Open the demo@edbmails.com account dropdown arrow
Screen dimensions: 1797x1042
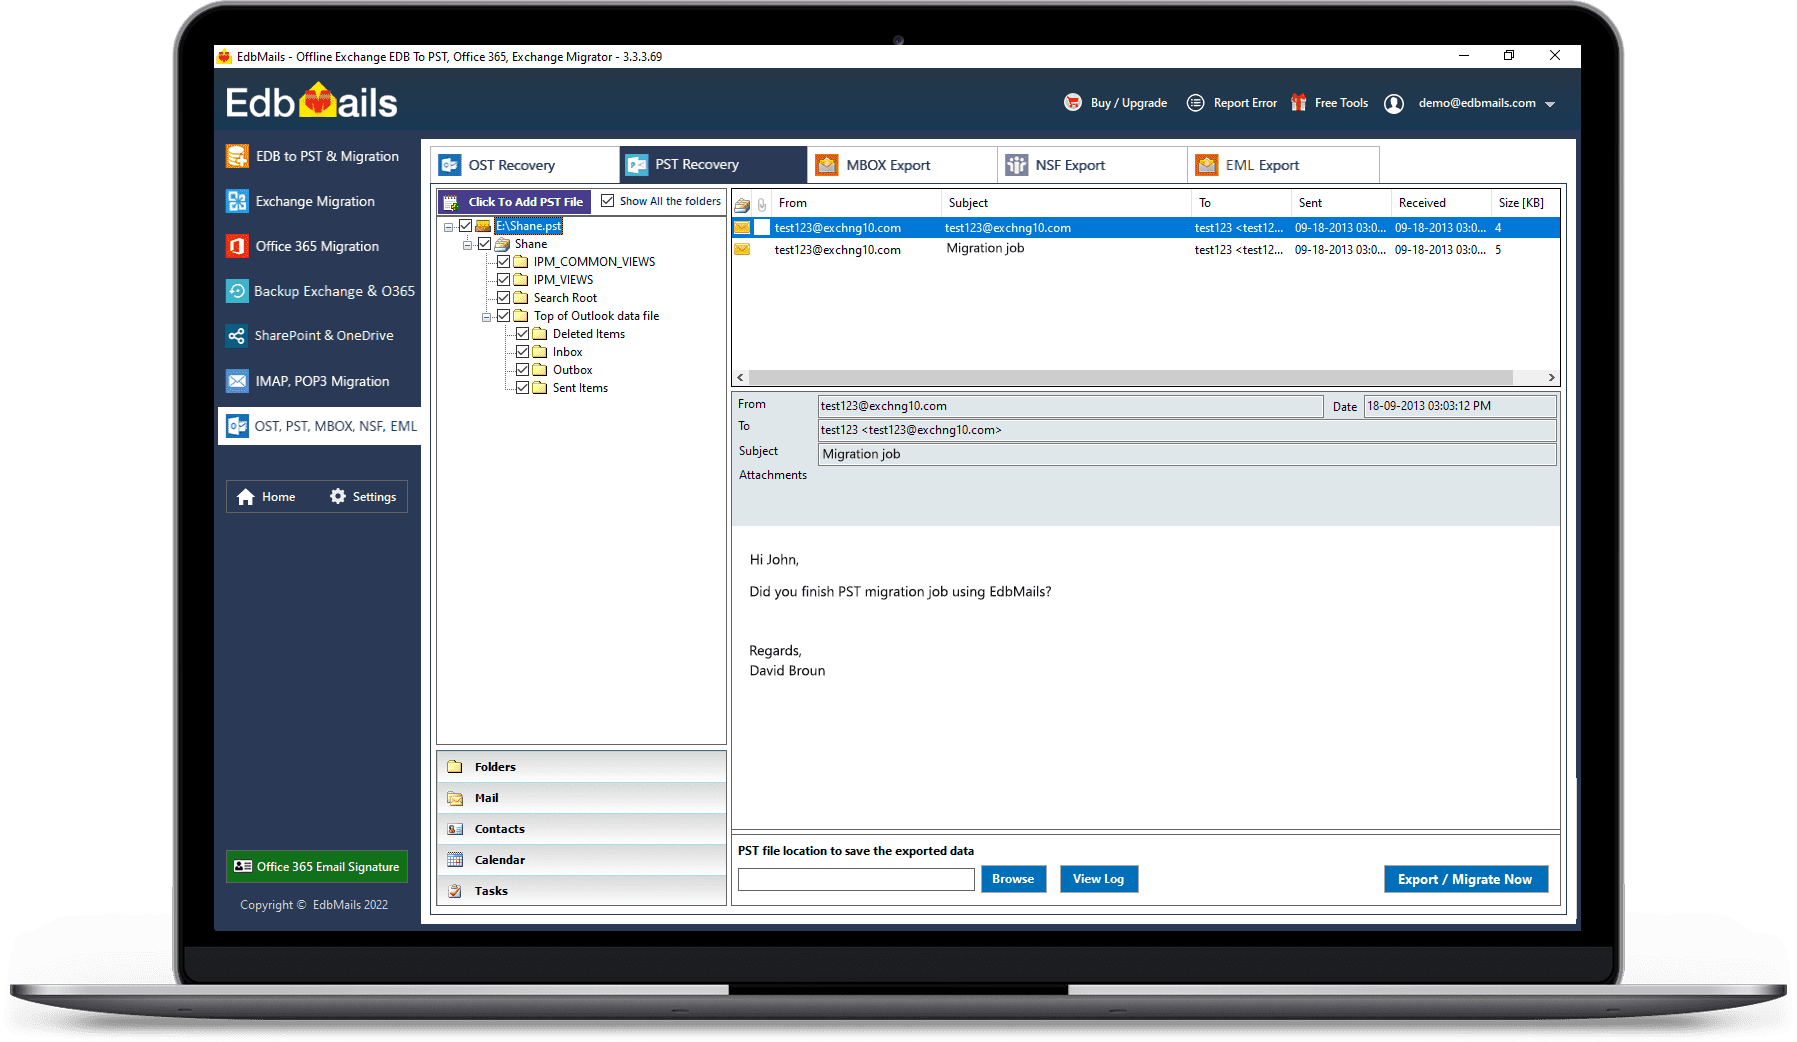(1550, 104)
